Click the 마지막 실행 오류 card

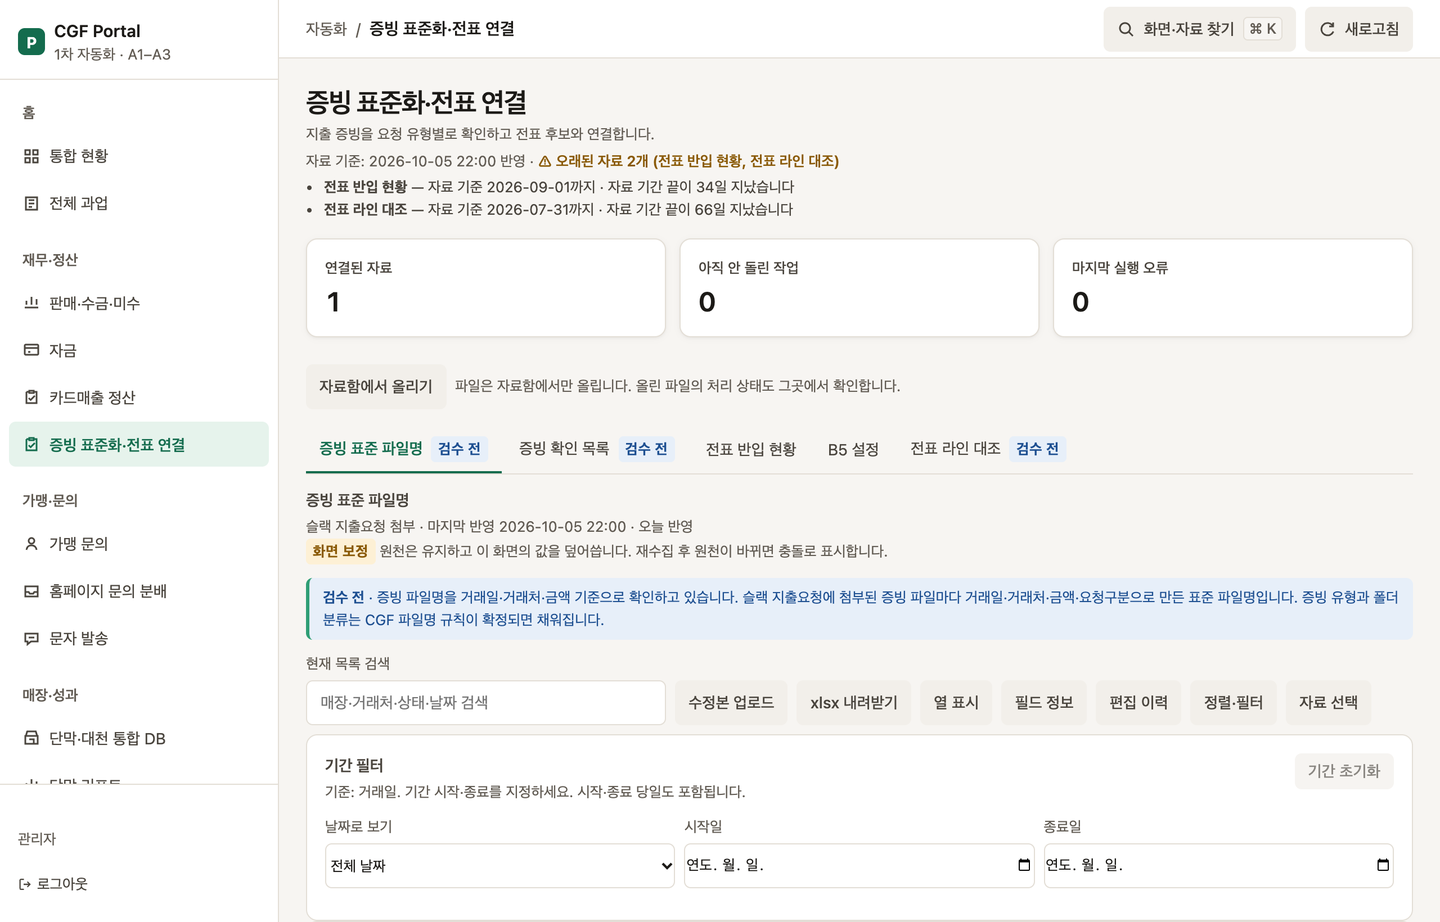click(x=1233, y=288)
